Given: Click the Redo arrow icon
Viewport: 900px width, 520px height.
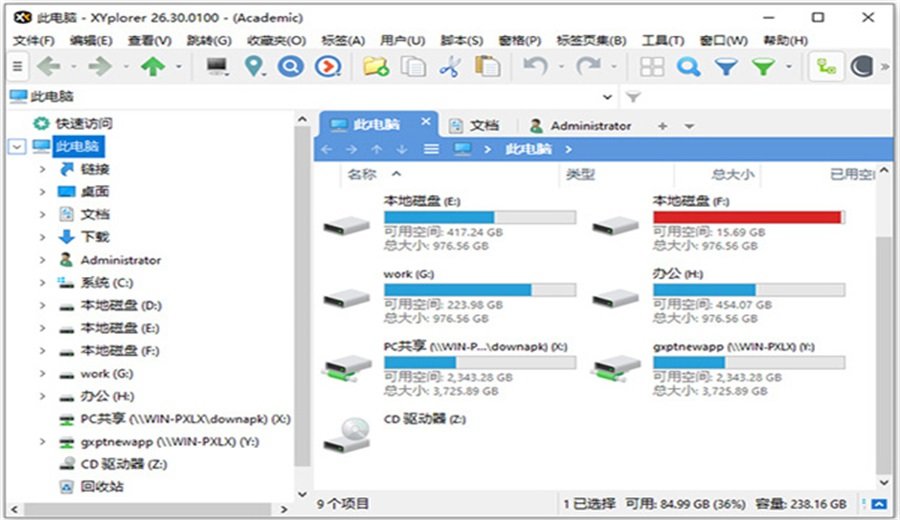Looking at the screenshot, I should (589, 67).
